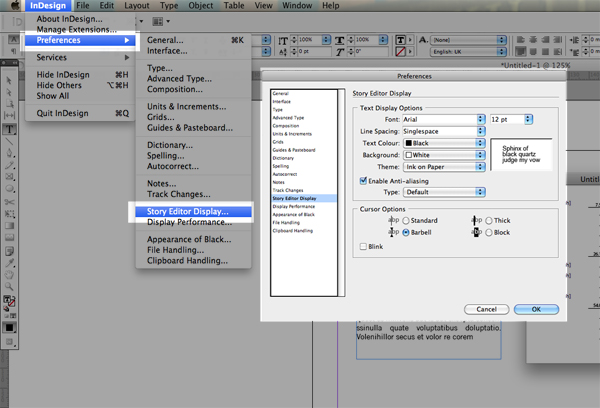600x408 pixels.
Task: Select the Type tool in the toolbox
Action: [x=10, y=129]
